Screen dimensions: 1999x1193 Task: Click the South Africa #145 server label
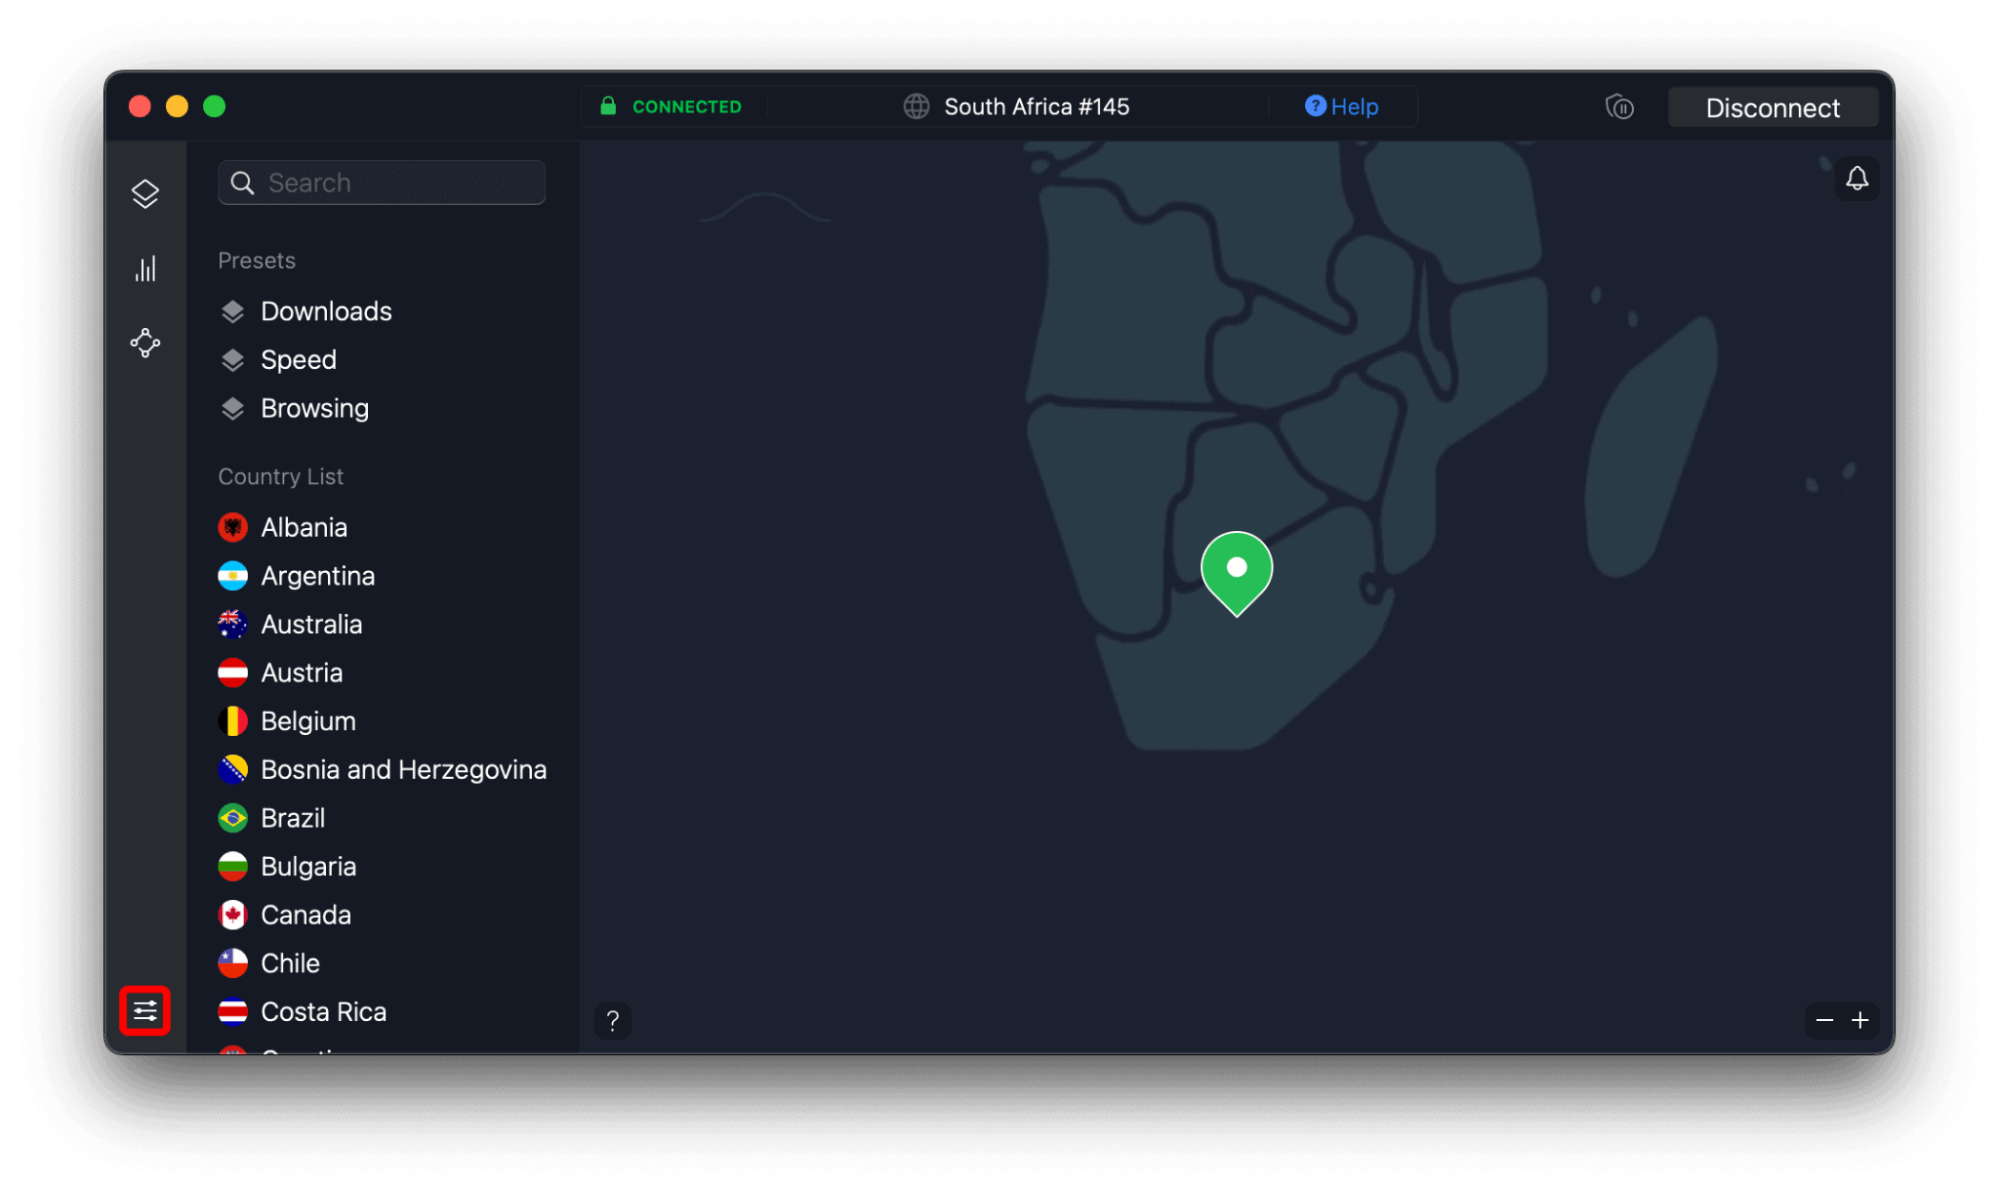[1037, 107]
